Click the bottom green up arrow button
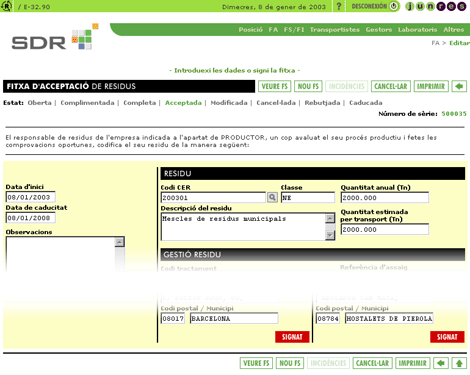 (459, 363)
